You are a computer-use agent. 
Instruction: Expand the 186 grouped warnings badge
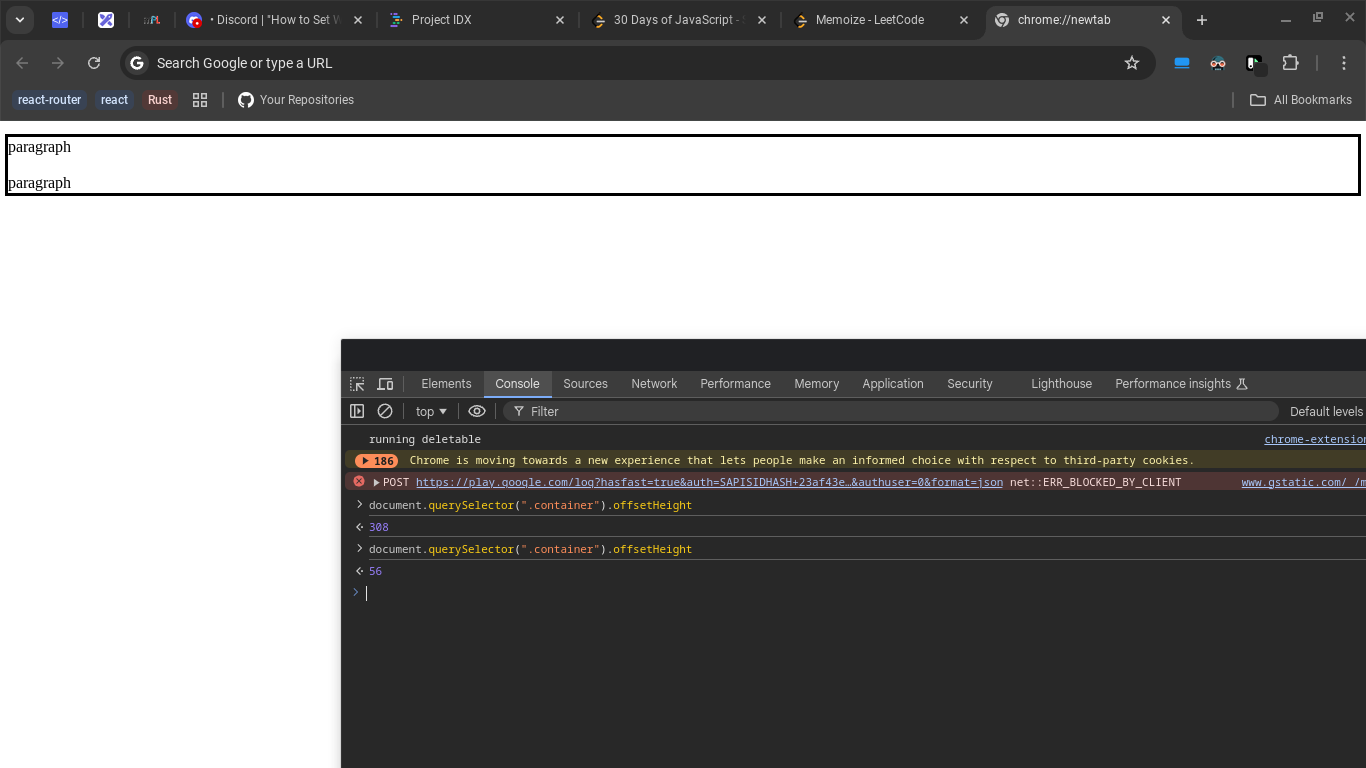coord(376,461)
